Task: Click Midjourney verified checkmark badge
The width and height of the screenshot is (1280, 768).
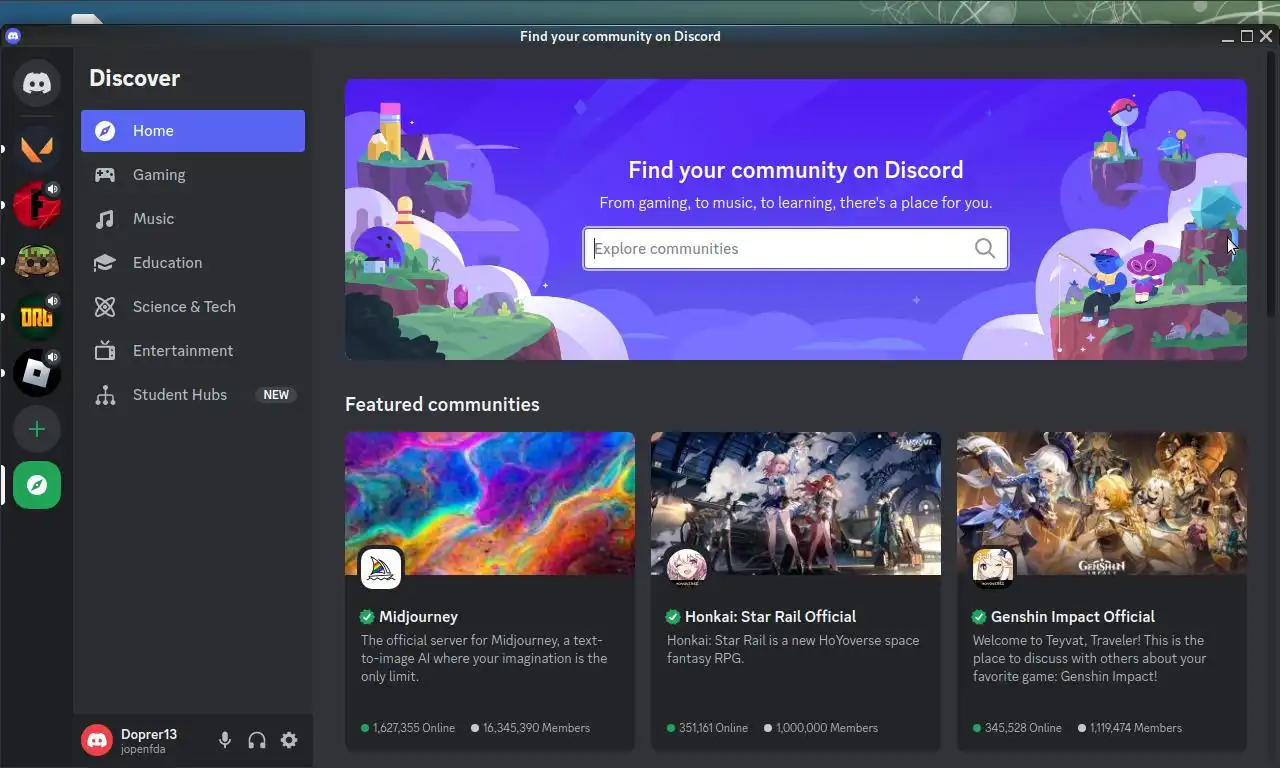Action: (x=367, y=617)
